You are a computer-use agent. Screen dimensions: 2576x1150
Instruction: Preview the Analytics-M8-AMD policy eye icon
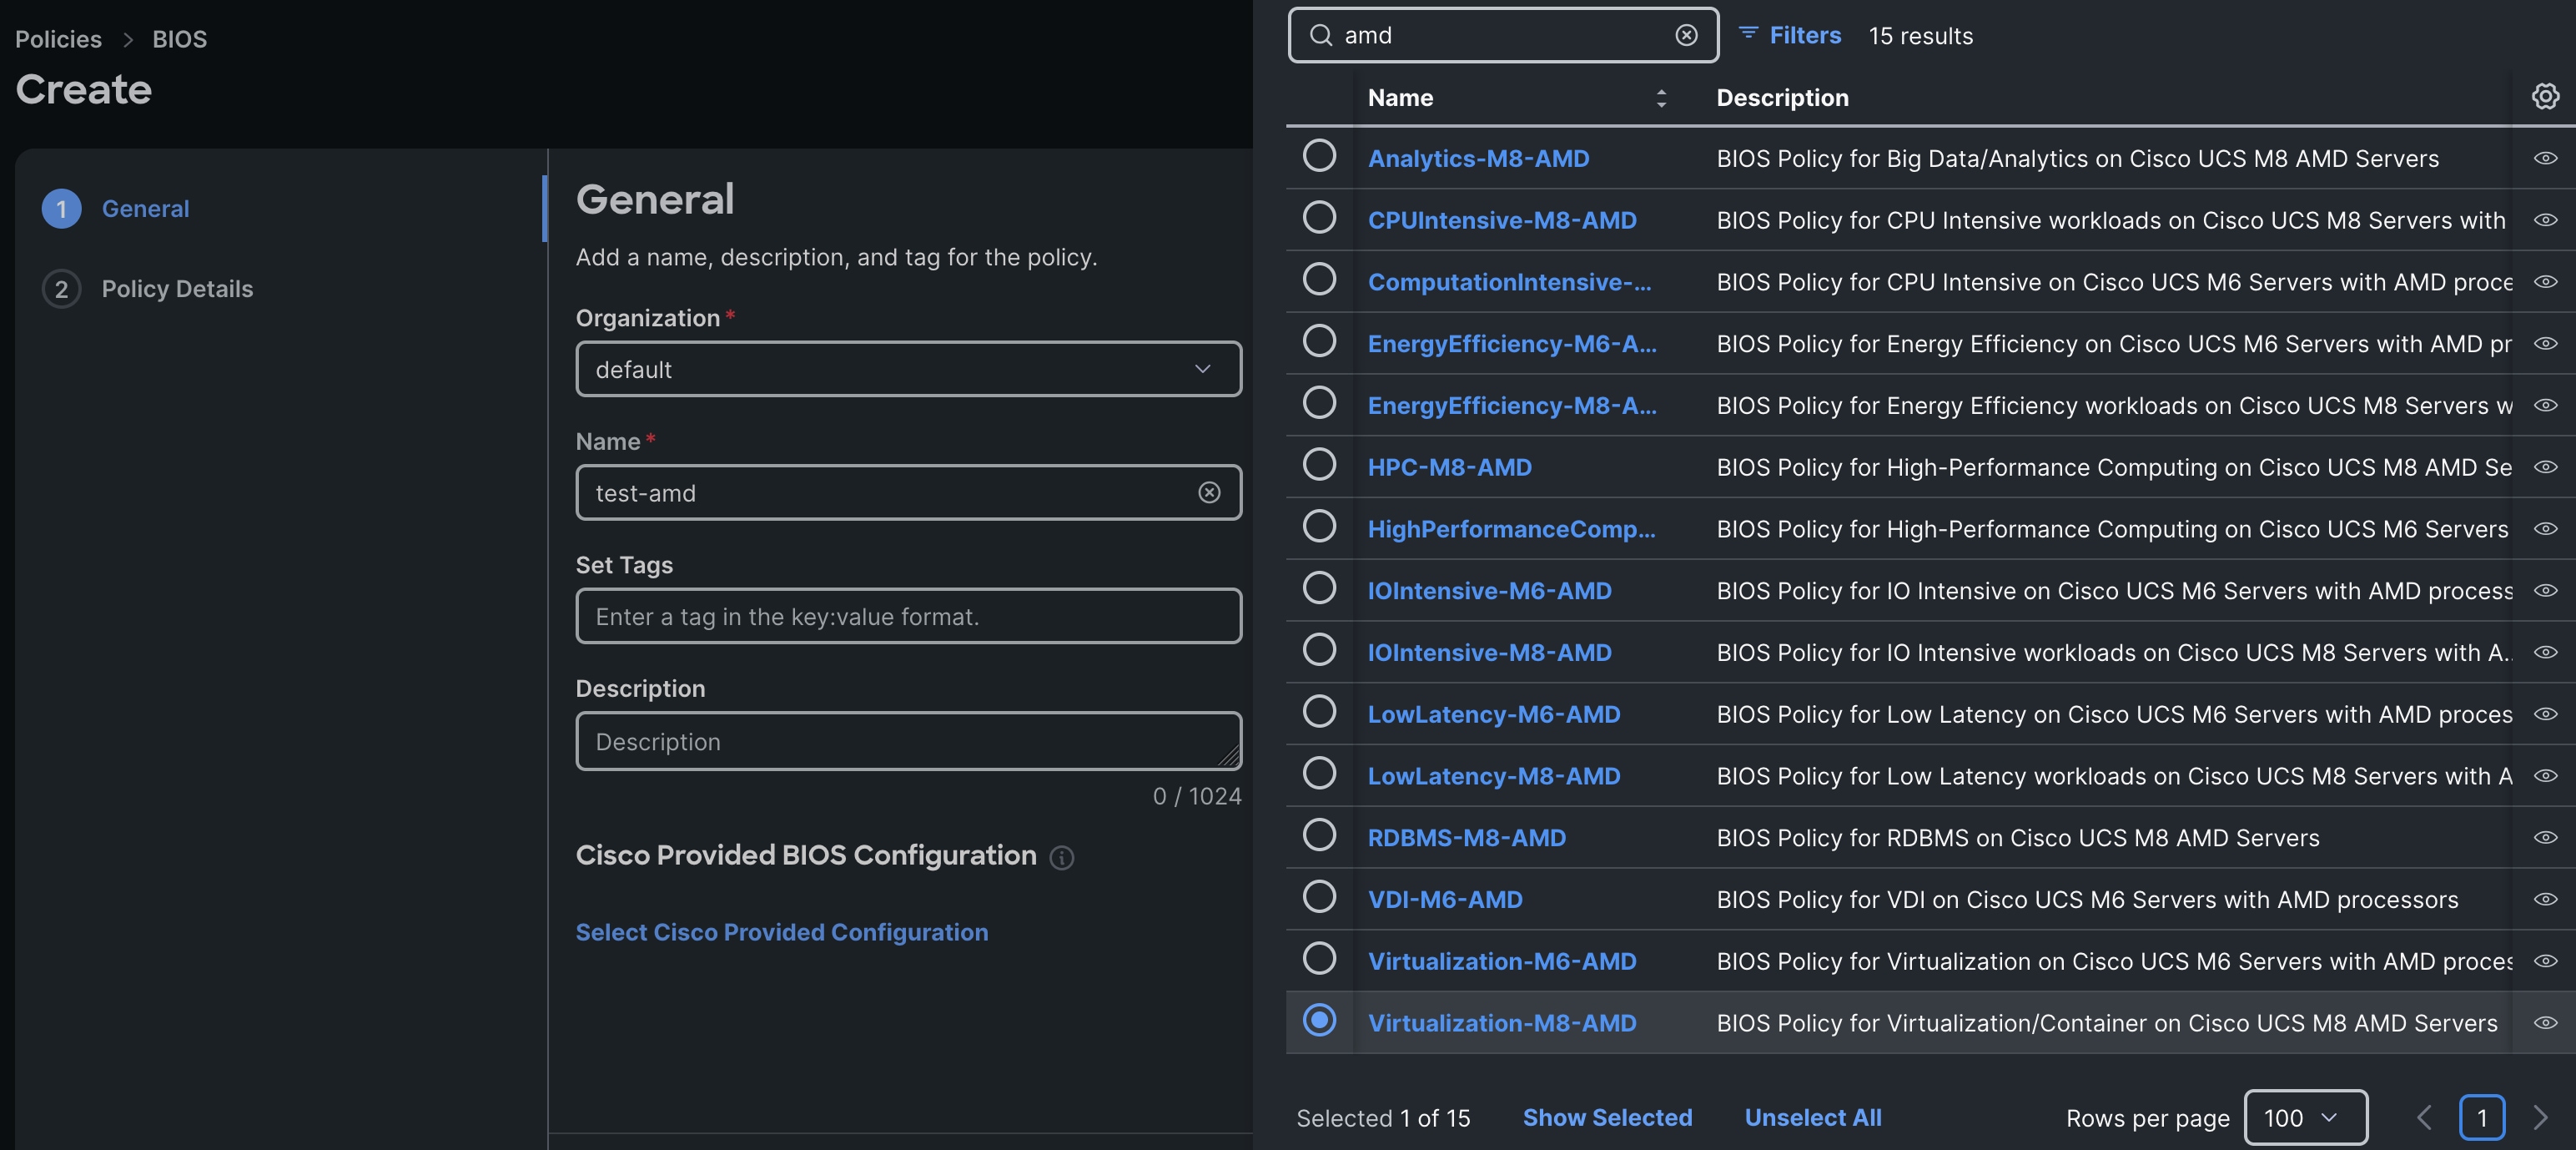[x=2544, y=158]
